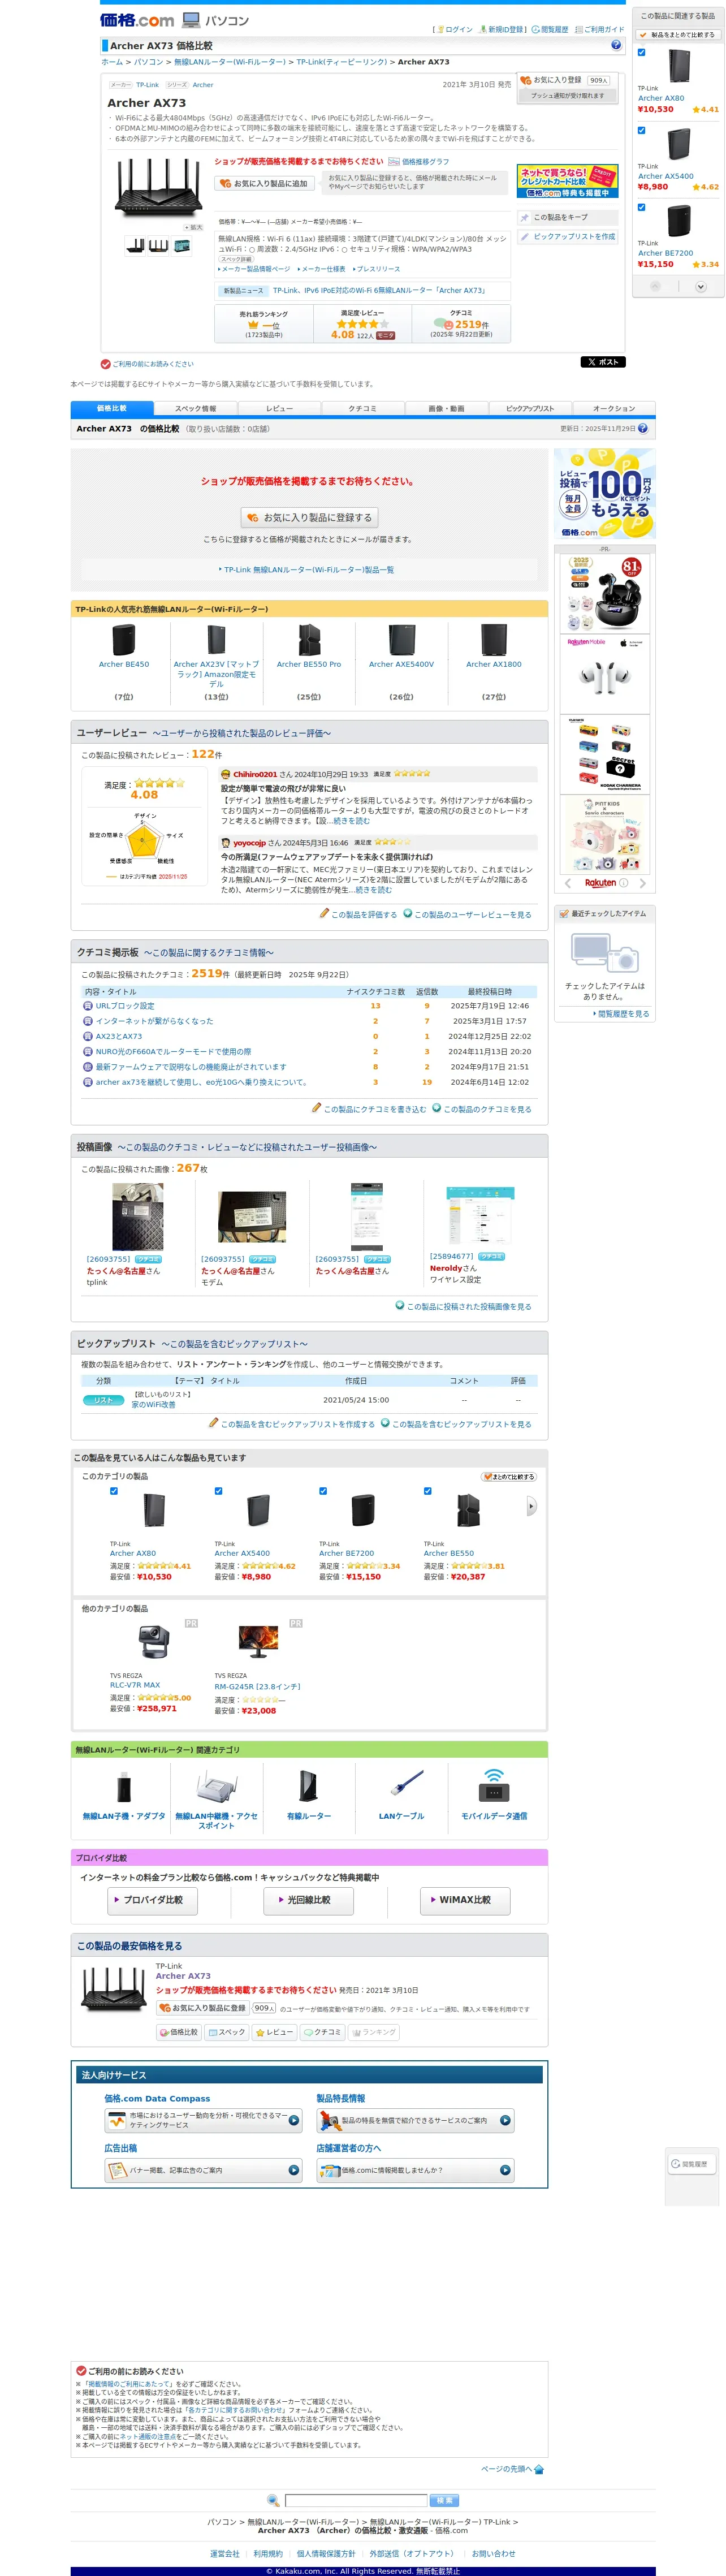Click the レビュー star button in footer product box

tap(275, 2032)
